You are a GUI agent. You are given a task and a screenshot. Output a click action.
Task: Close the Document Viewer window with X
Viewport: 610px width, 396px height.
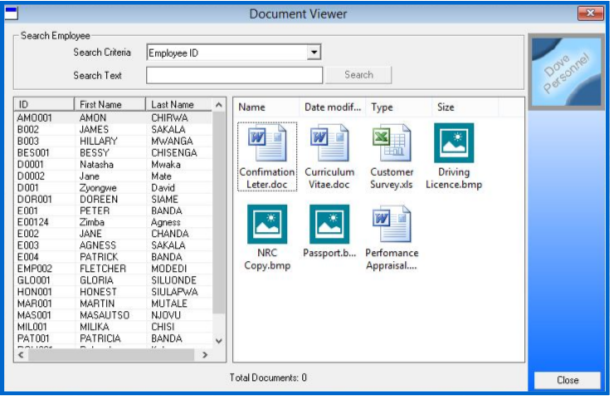(x=590, y=13)
